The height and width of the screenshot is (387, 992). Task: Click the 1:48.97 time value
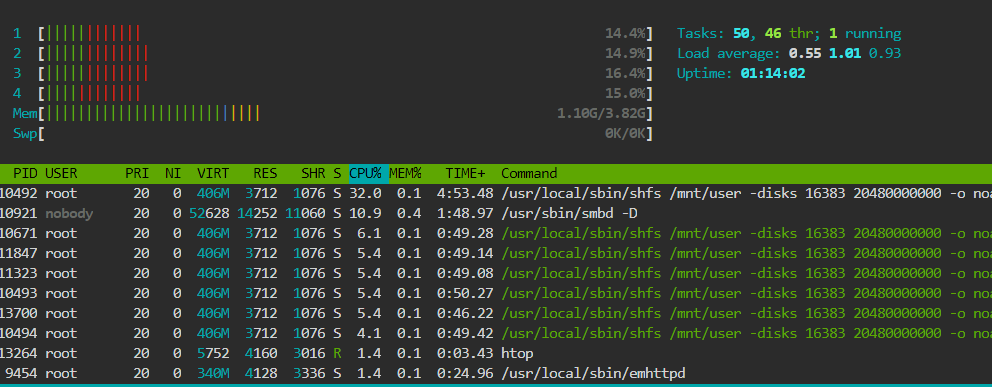[465, 213]
